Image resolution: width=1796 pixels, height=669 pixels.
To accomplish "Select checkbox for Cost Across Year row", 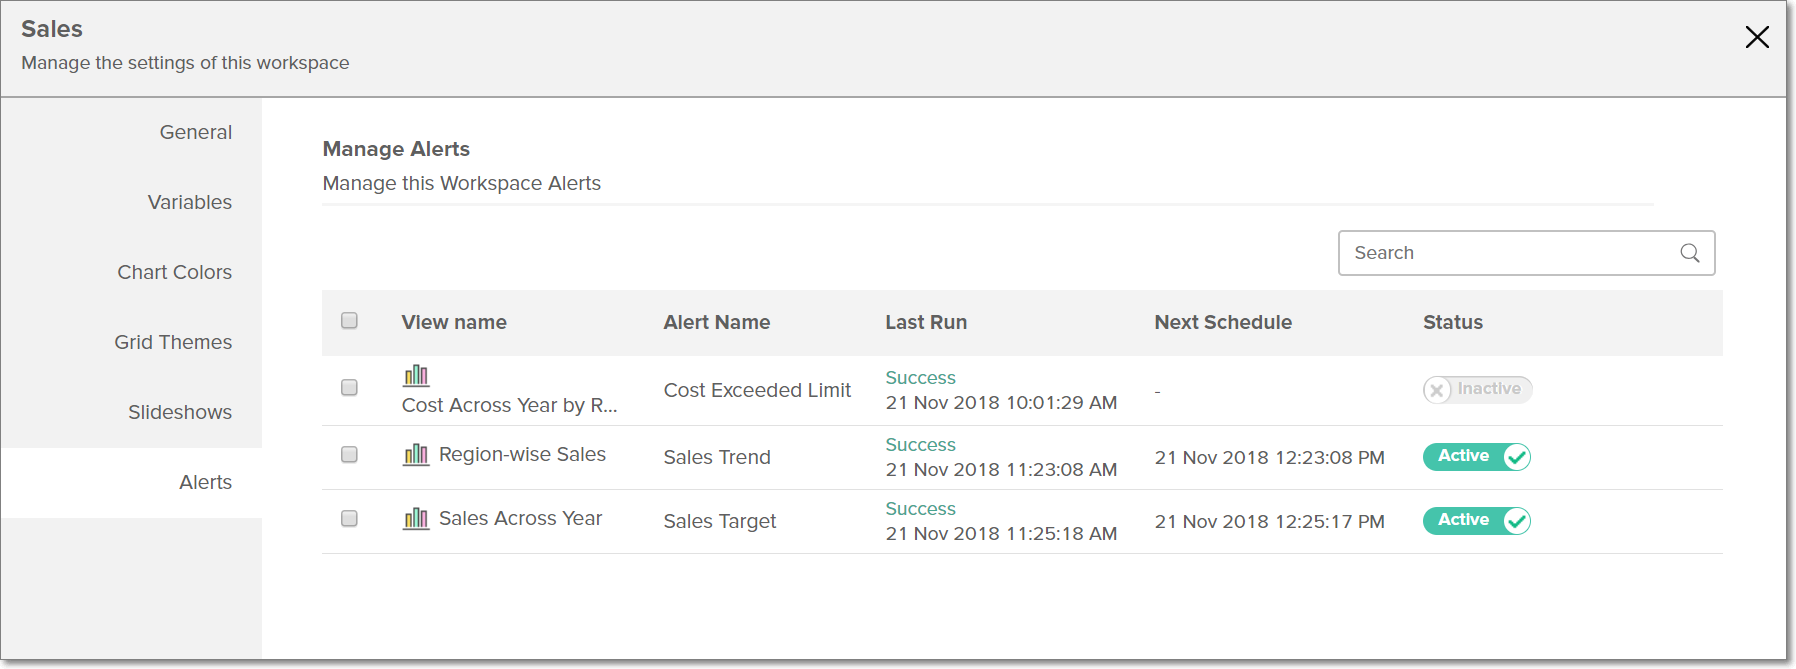I will click(349, 388).
